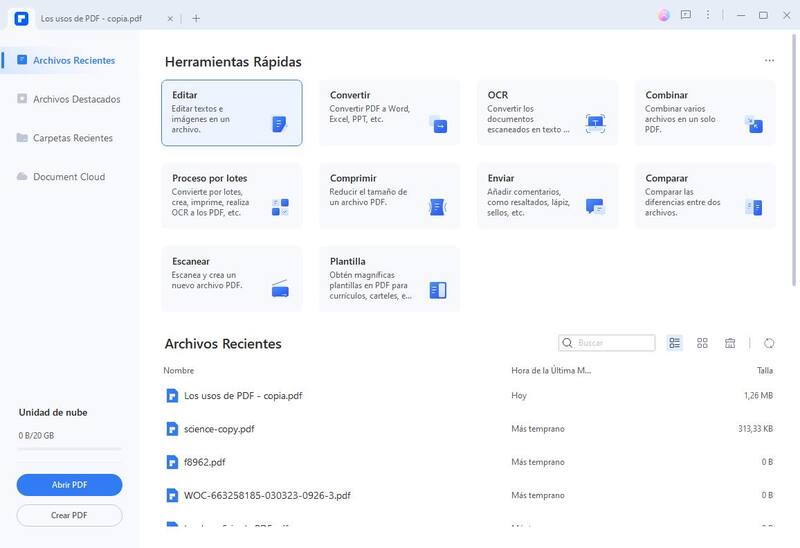Switch recent files to grid view
This screenshot has width=800, height=548.
pyautogui.click(x=702, y=343)
